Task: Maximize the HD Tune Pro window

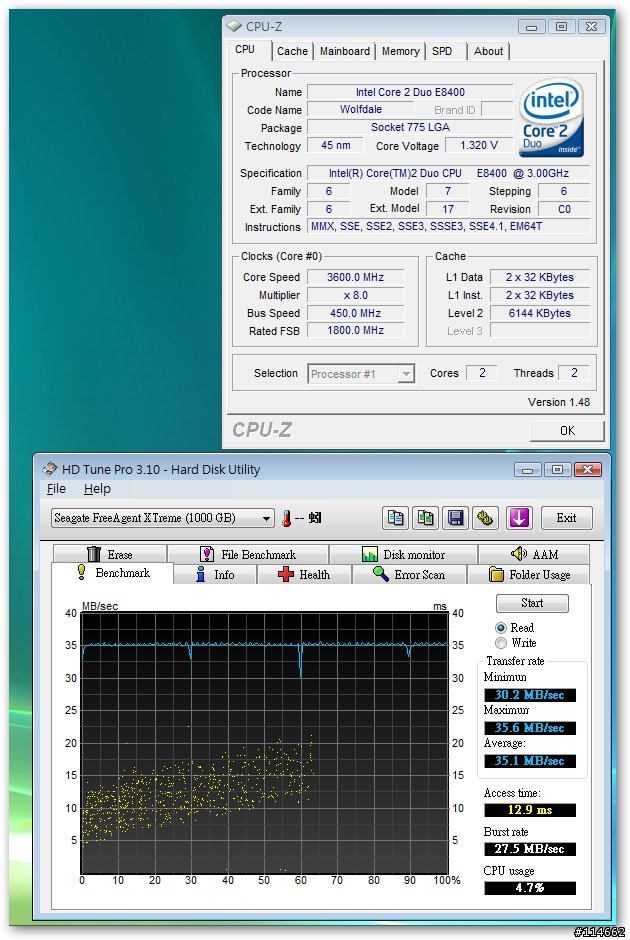Action: point(557,469)
